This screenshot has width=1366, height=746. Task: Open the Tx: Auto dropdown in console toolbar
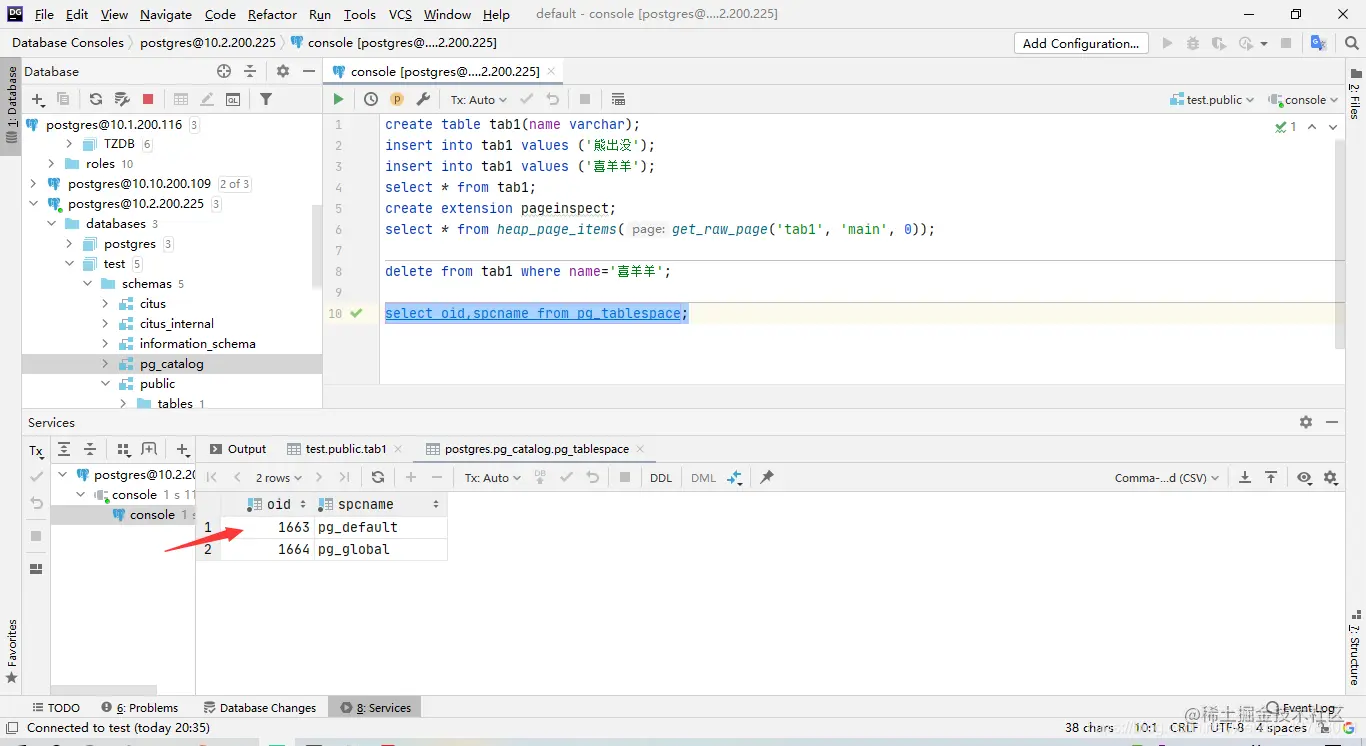[478, 99]
